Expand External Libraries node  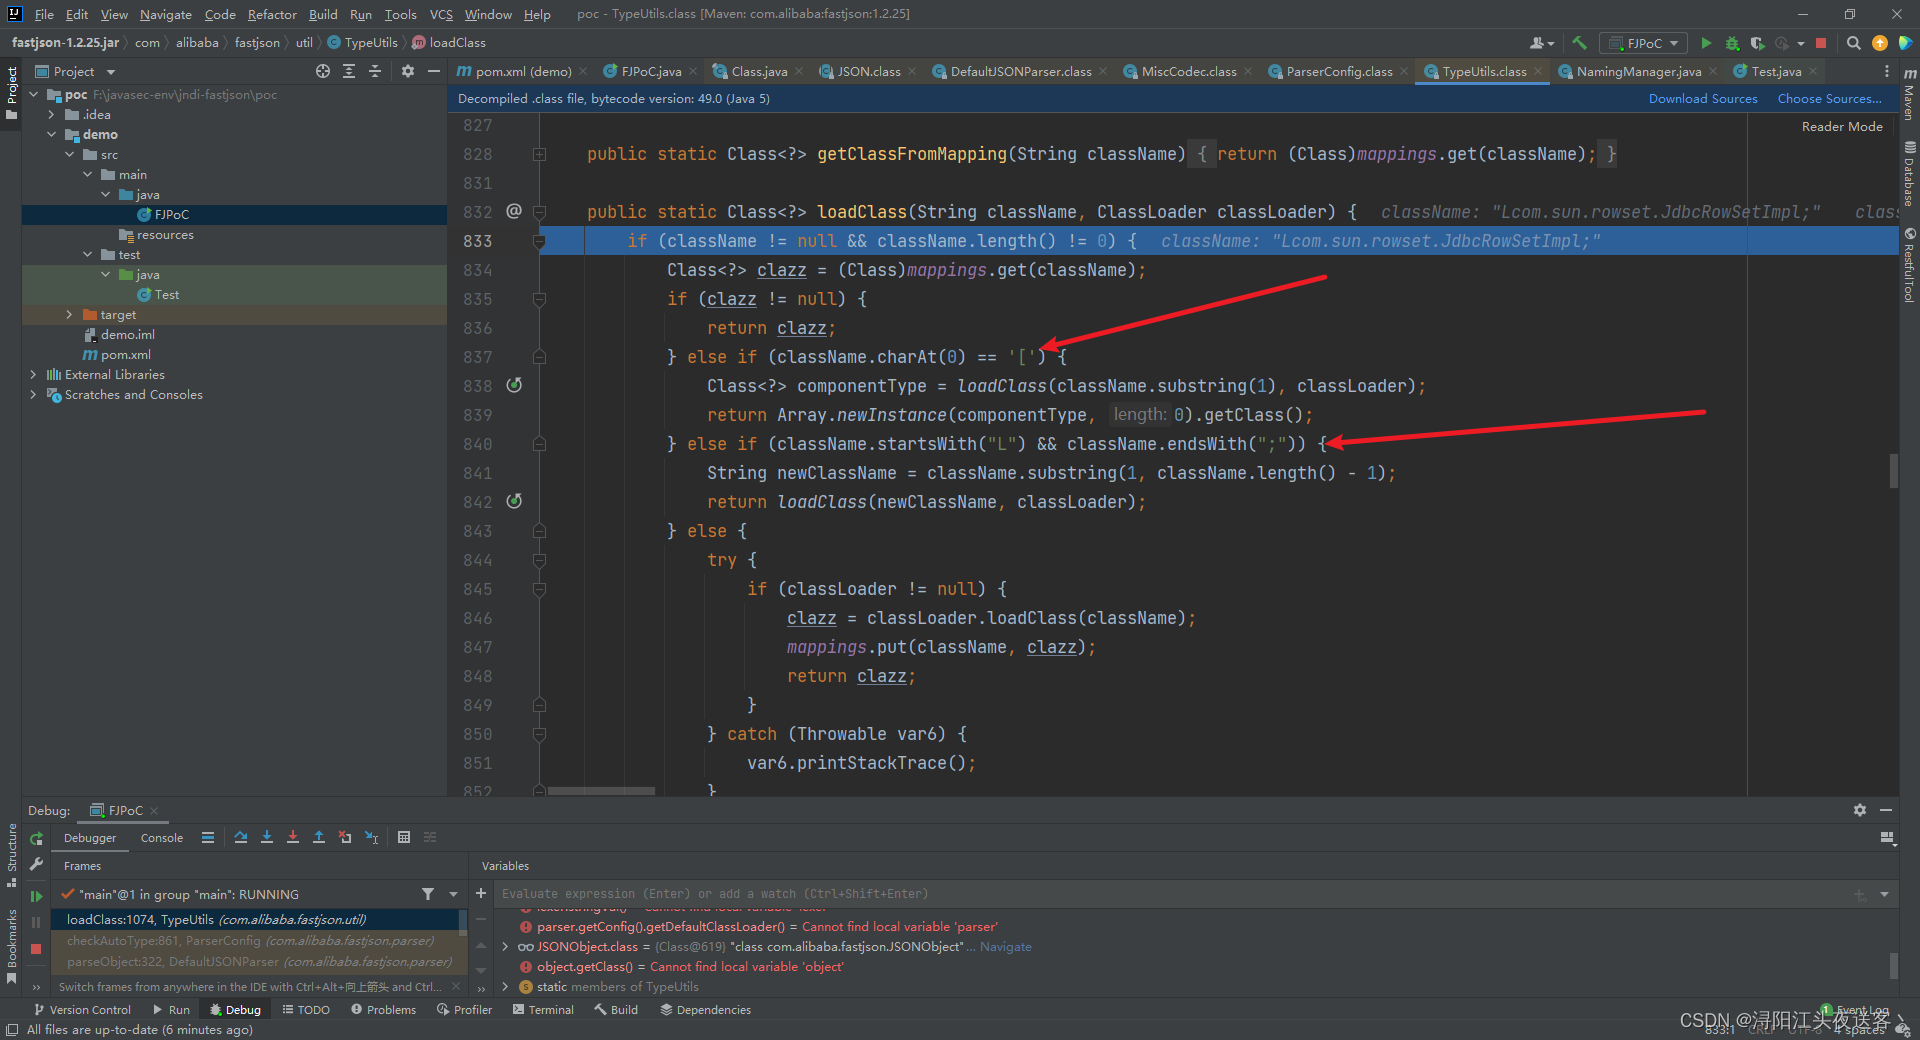(33, 374)
